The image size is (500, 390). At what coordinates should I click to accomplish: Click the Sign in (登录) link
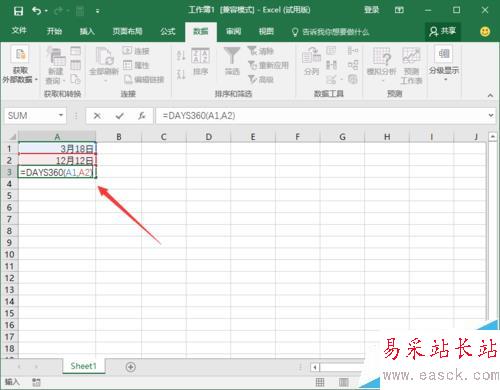click(371, 10)
